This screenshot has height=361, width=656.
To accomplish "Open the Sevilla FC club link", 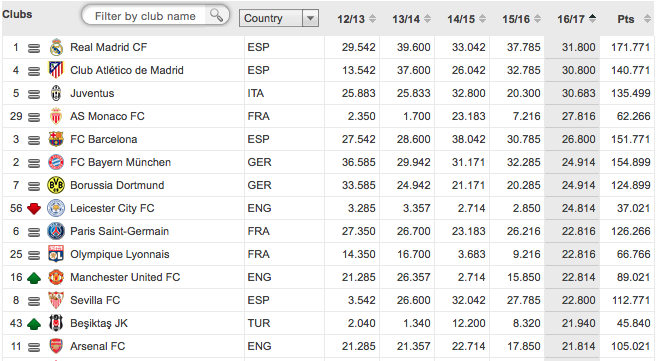I will 95,300.
